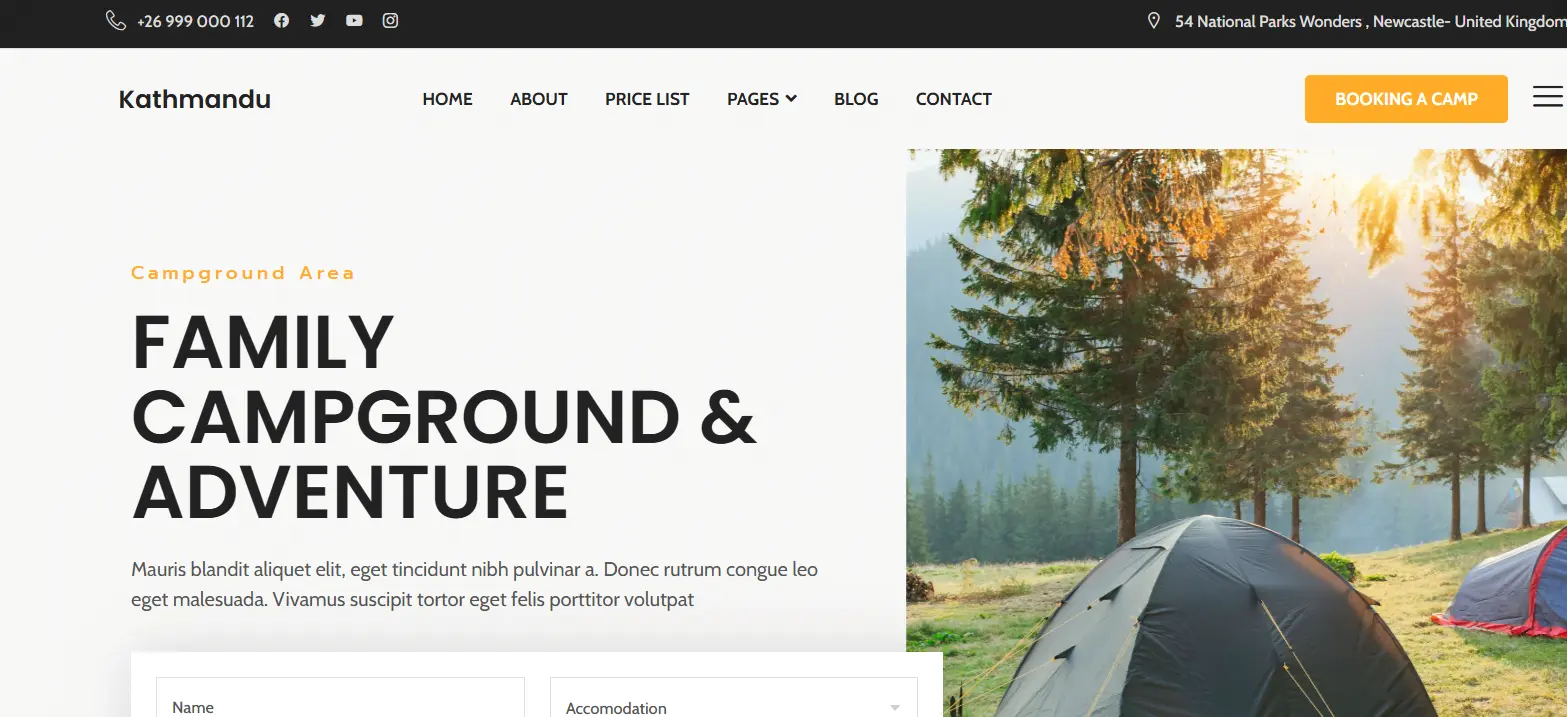Go to the Home menu item
This screenshot has height=717, width=1567.
[448, 99]
